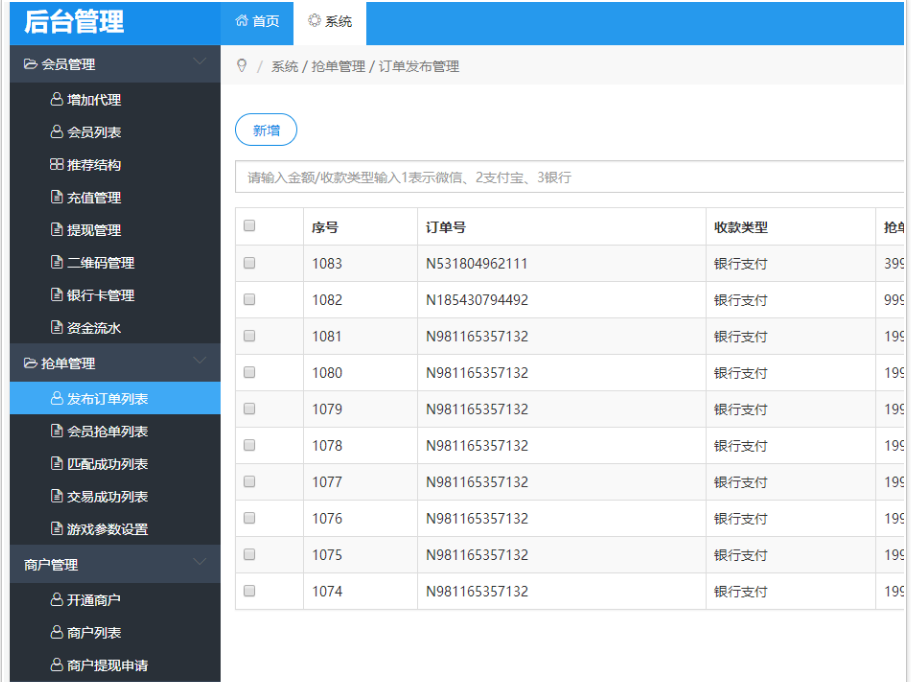Collapse the 抢单管理 menu section
Viewport: 911px width, 682px height.
[199, 362]
